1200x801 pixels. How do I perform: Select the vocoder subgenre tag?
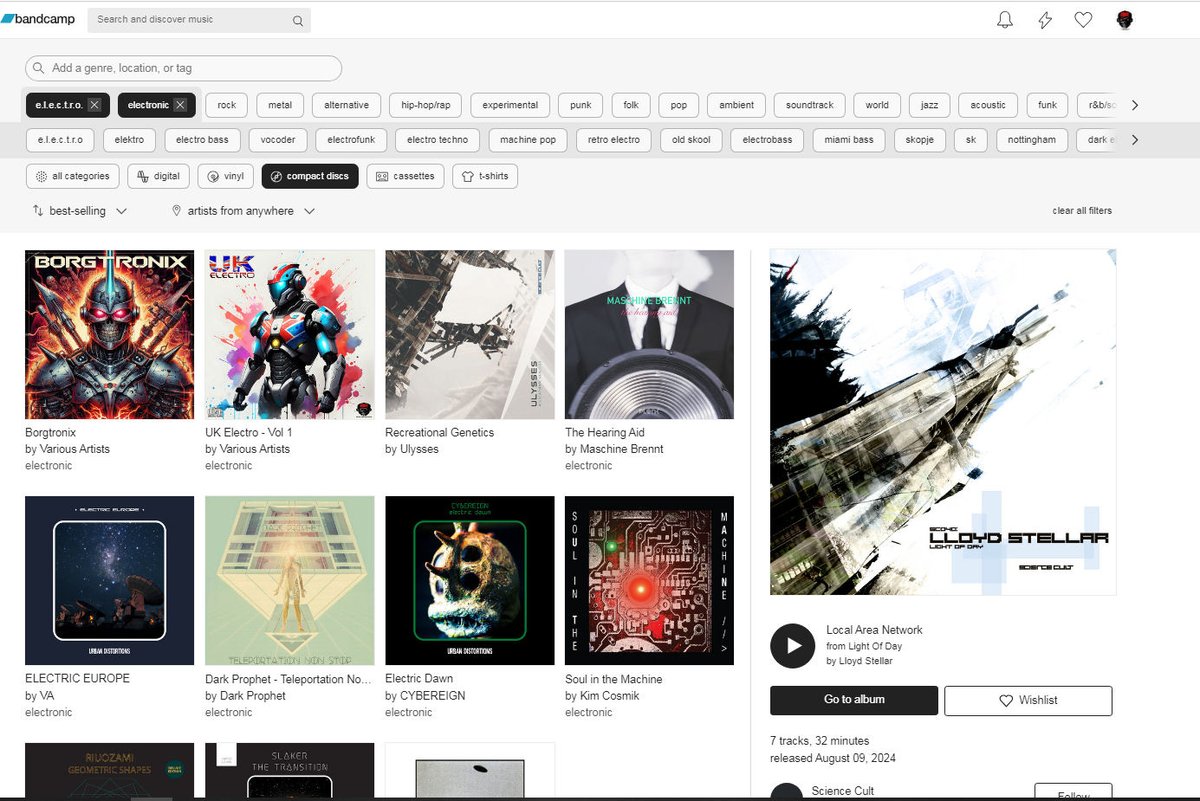[x=278, y=140]
